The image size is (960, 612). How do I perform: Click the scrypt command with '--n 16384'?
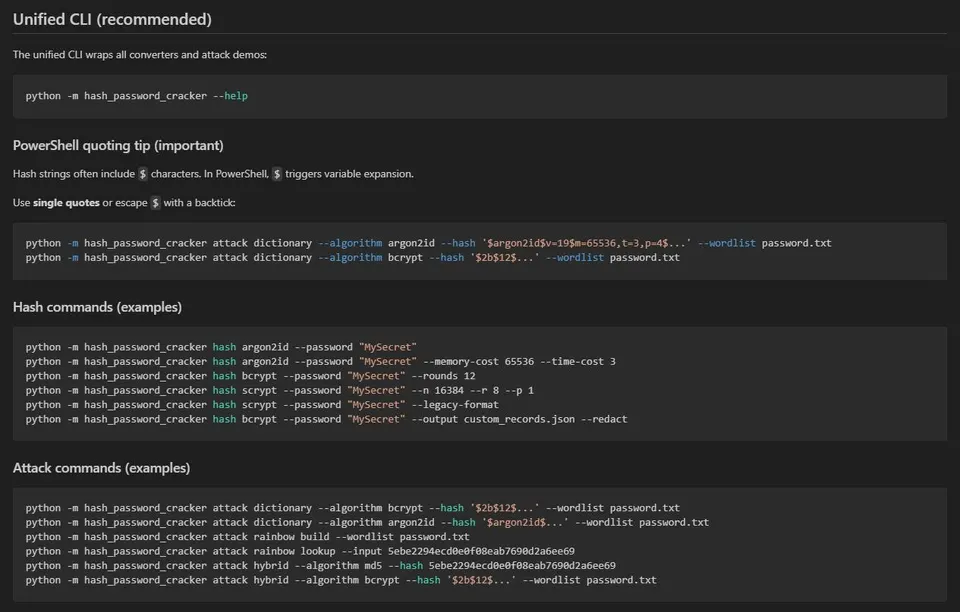click(x=280, y=390)
